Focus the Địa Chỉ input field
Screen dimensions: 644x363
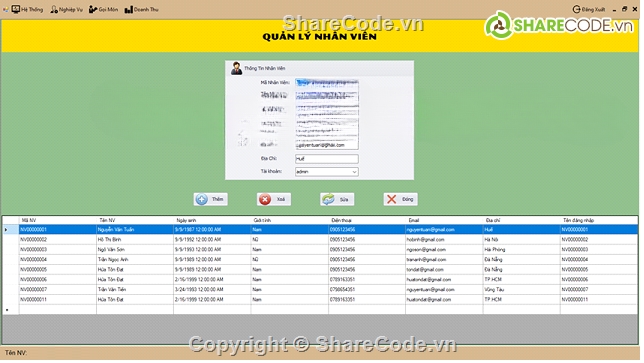pos(327,159)
